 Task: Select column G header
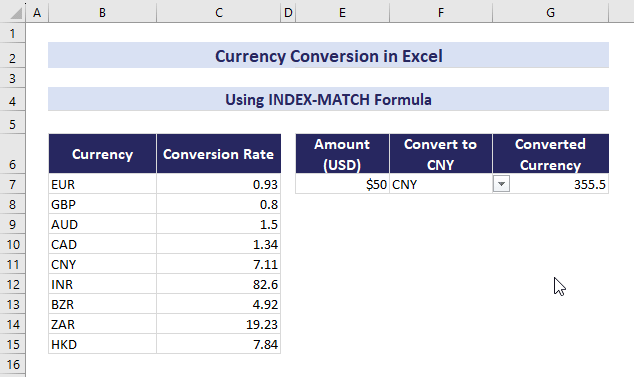(x=550, y=13)
